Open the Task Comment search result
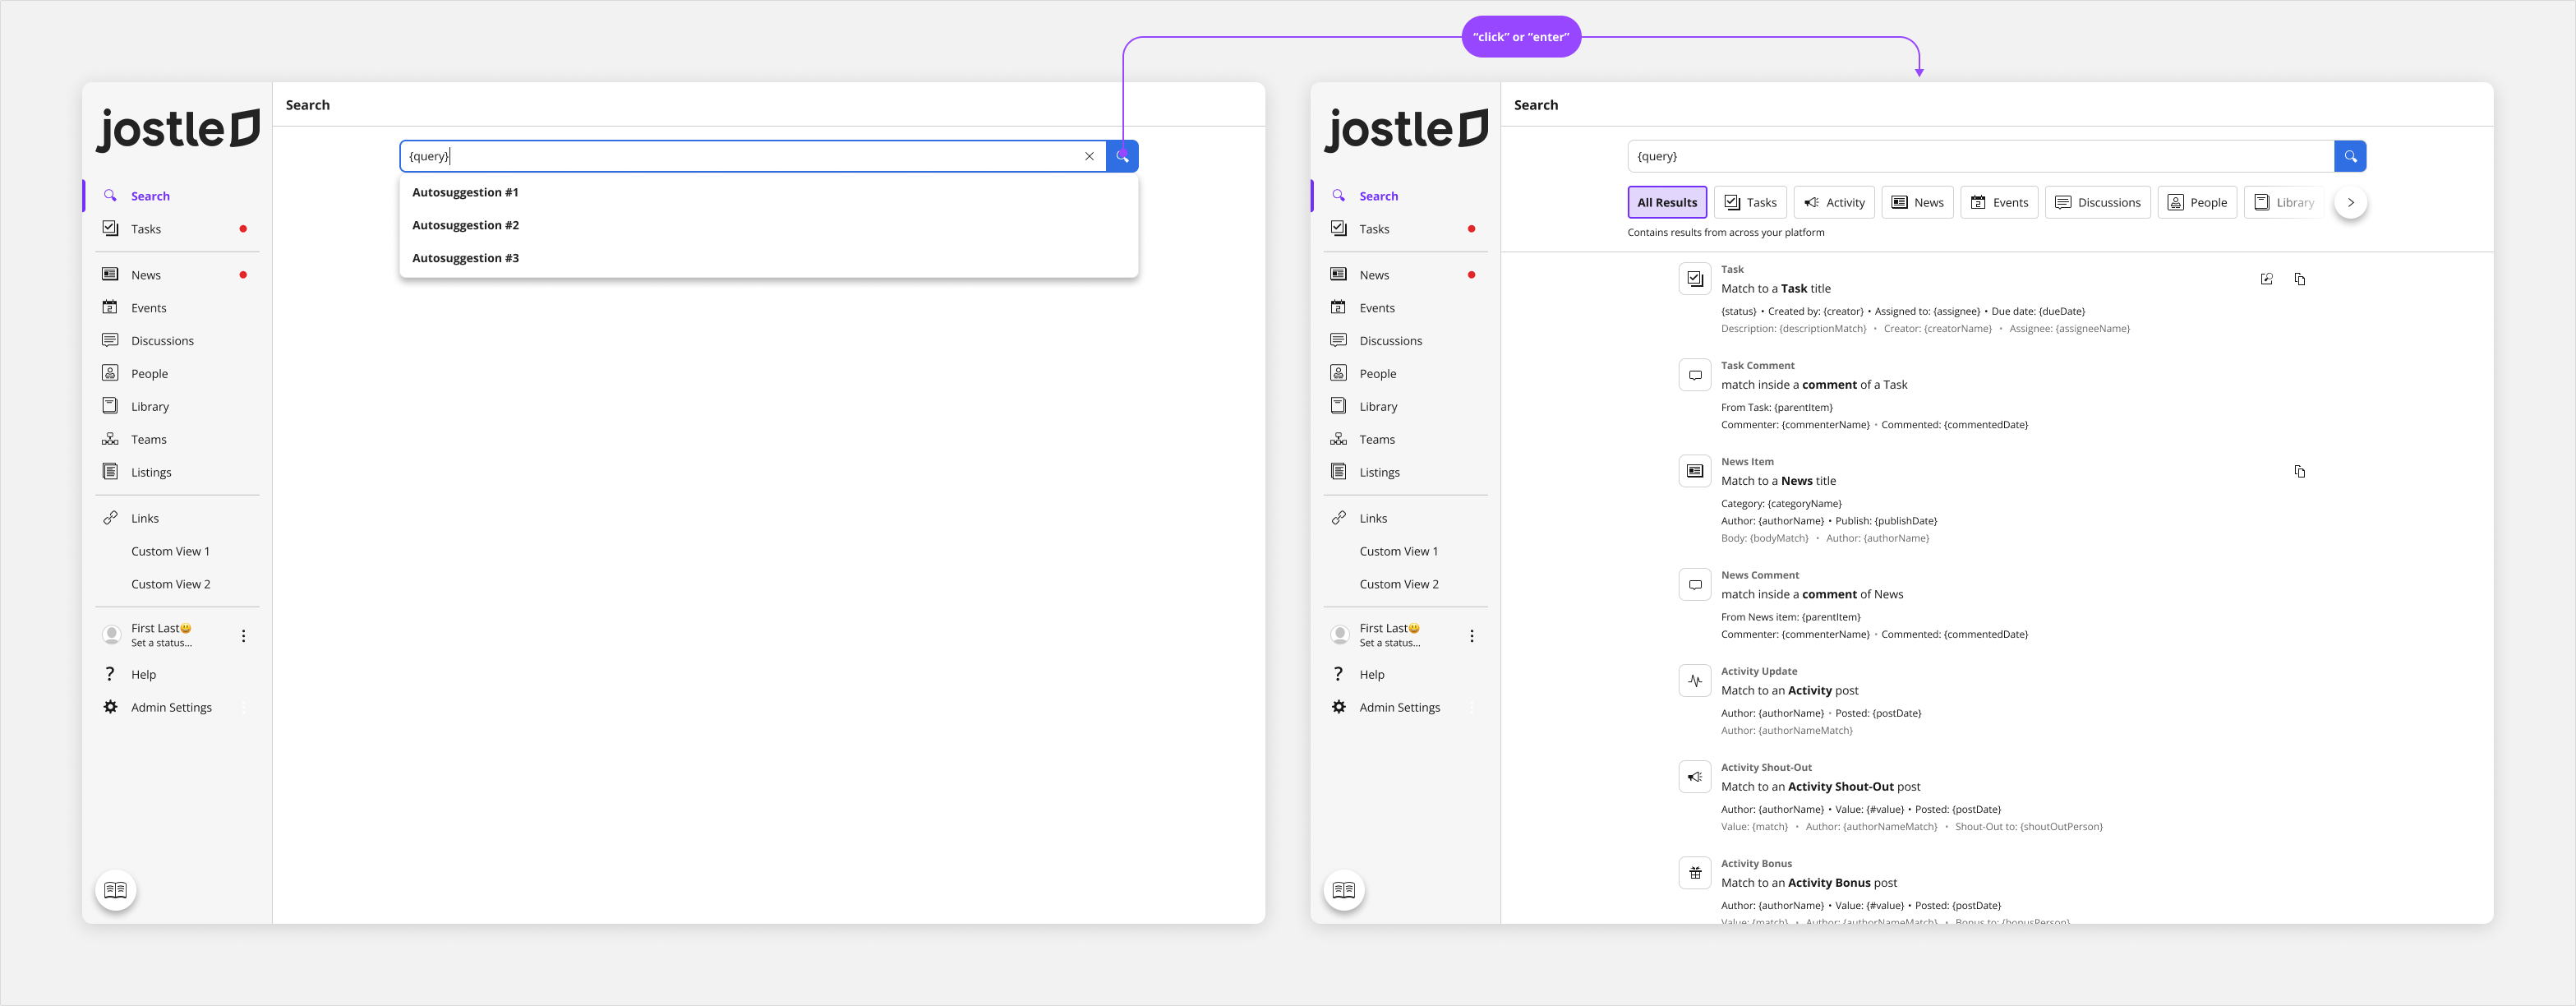The height and width of the screenshot is (1006, 2576). pos(1814,385)
